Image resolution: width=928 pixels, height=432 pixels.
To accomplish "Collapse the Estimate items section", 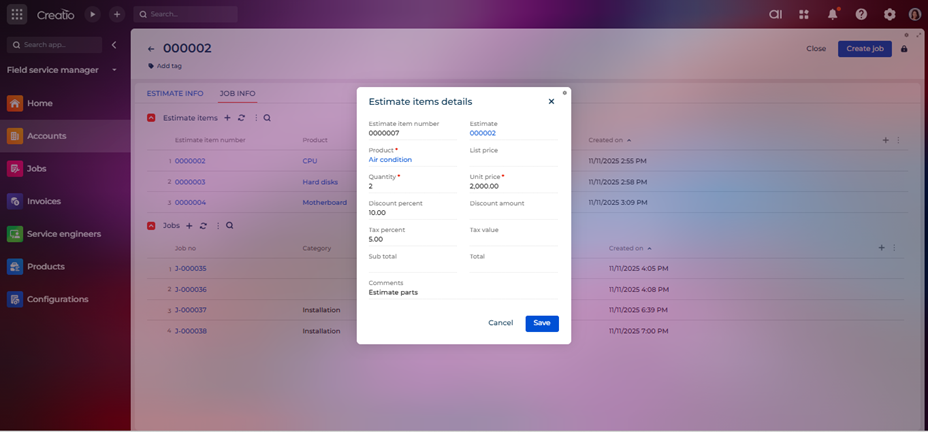I will click(151, 118).
